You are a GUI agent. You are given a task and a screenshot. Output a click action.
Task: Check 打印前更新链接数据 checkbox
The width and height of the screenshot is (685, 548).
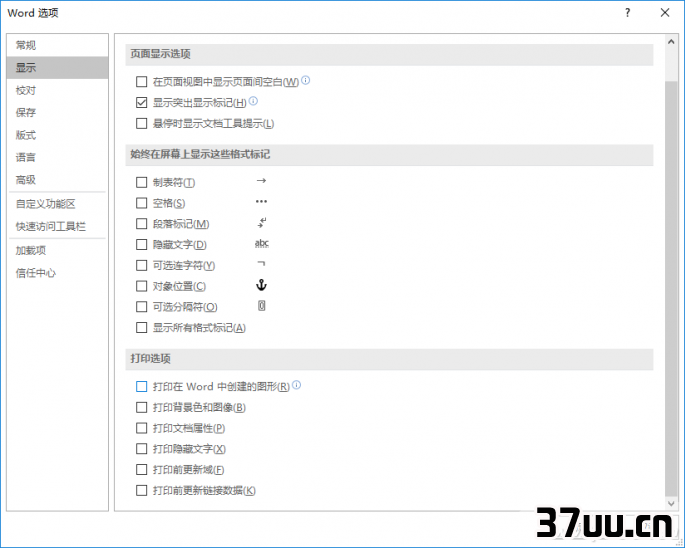pyautogui.click(x=142, y=491)
